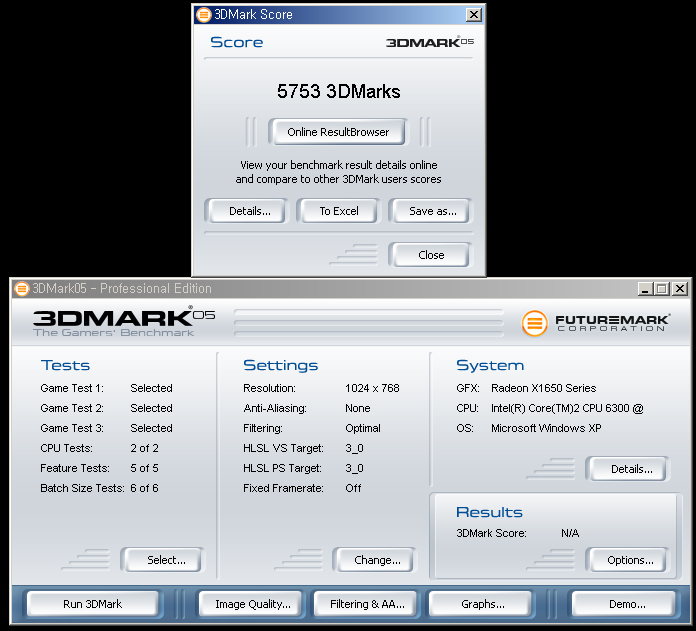Click the Save as... button
696x631 pixels.
(x=431, y=211)
